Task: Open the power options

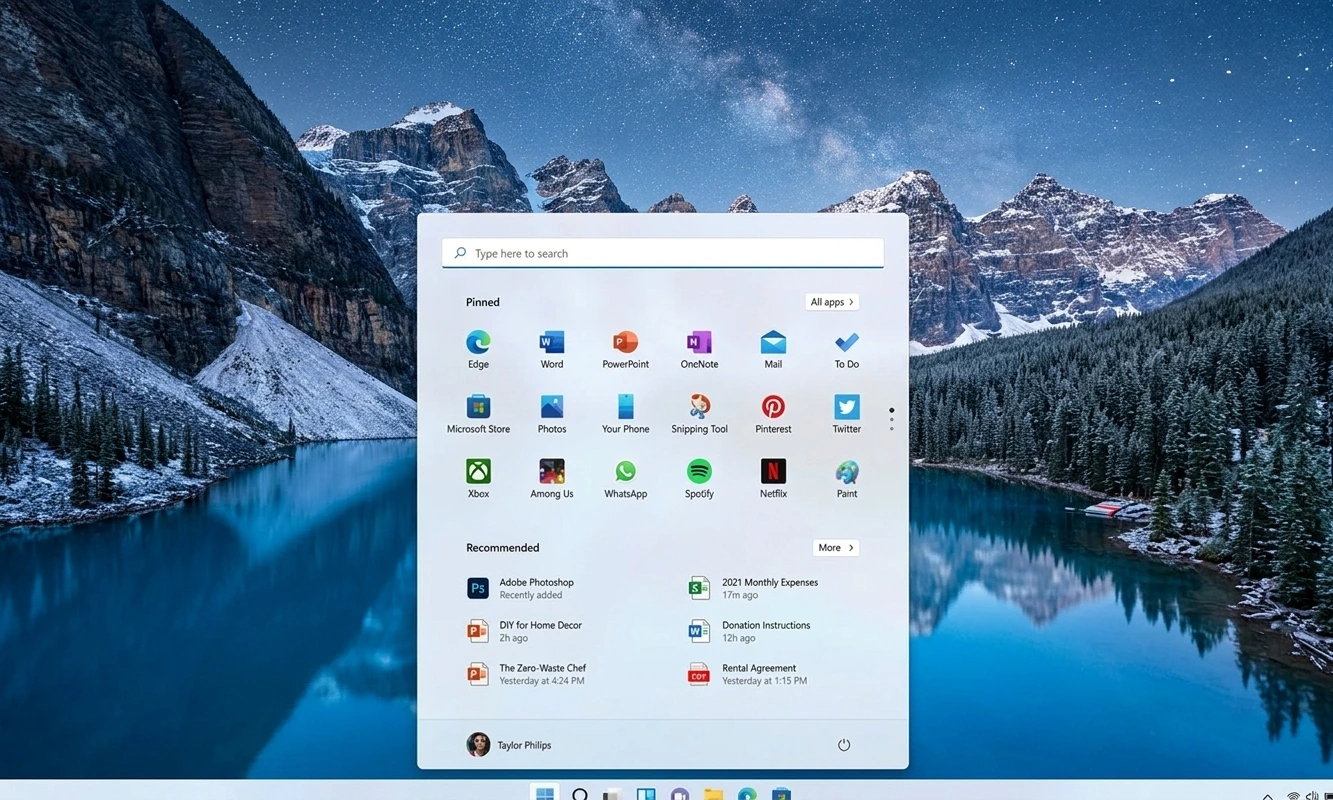Action: coord(843,744)
